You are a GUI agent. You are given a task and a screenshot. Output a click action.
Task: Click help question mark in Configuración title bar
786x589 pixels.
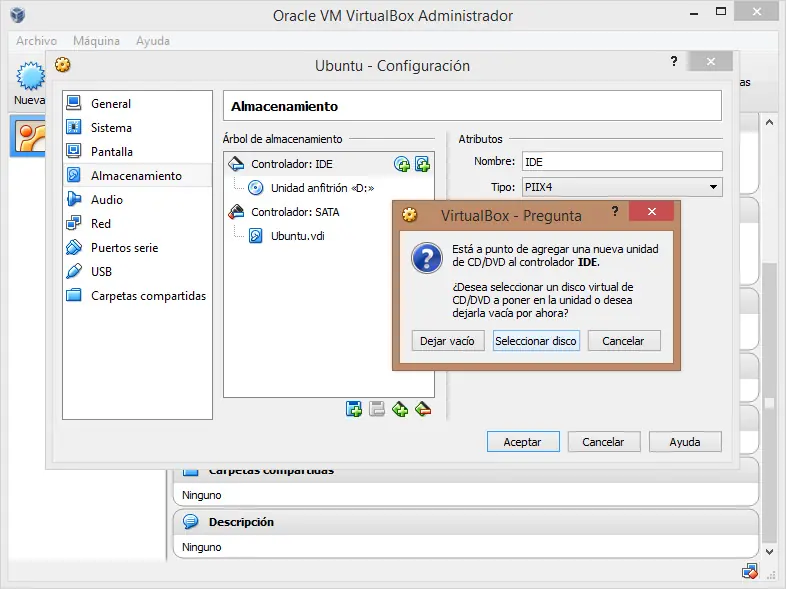(x=674, y=61)
